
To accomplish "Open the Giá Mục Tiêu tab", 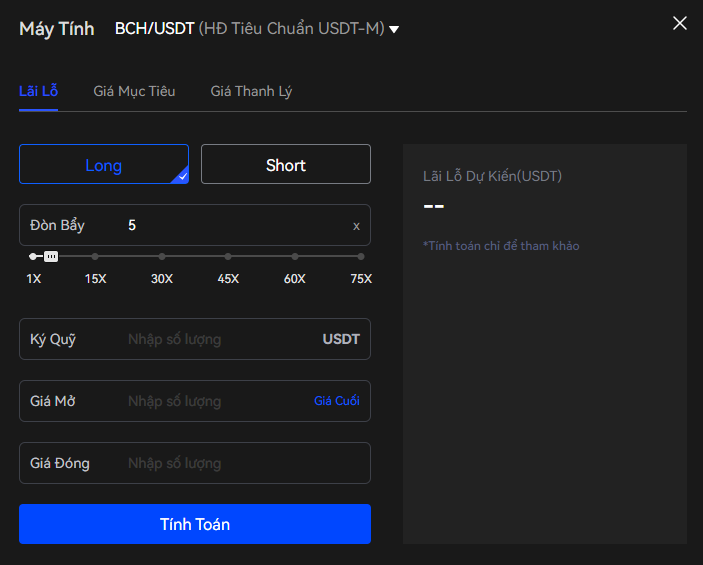I will 134,91.
